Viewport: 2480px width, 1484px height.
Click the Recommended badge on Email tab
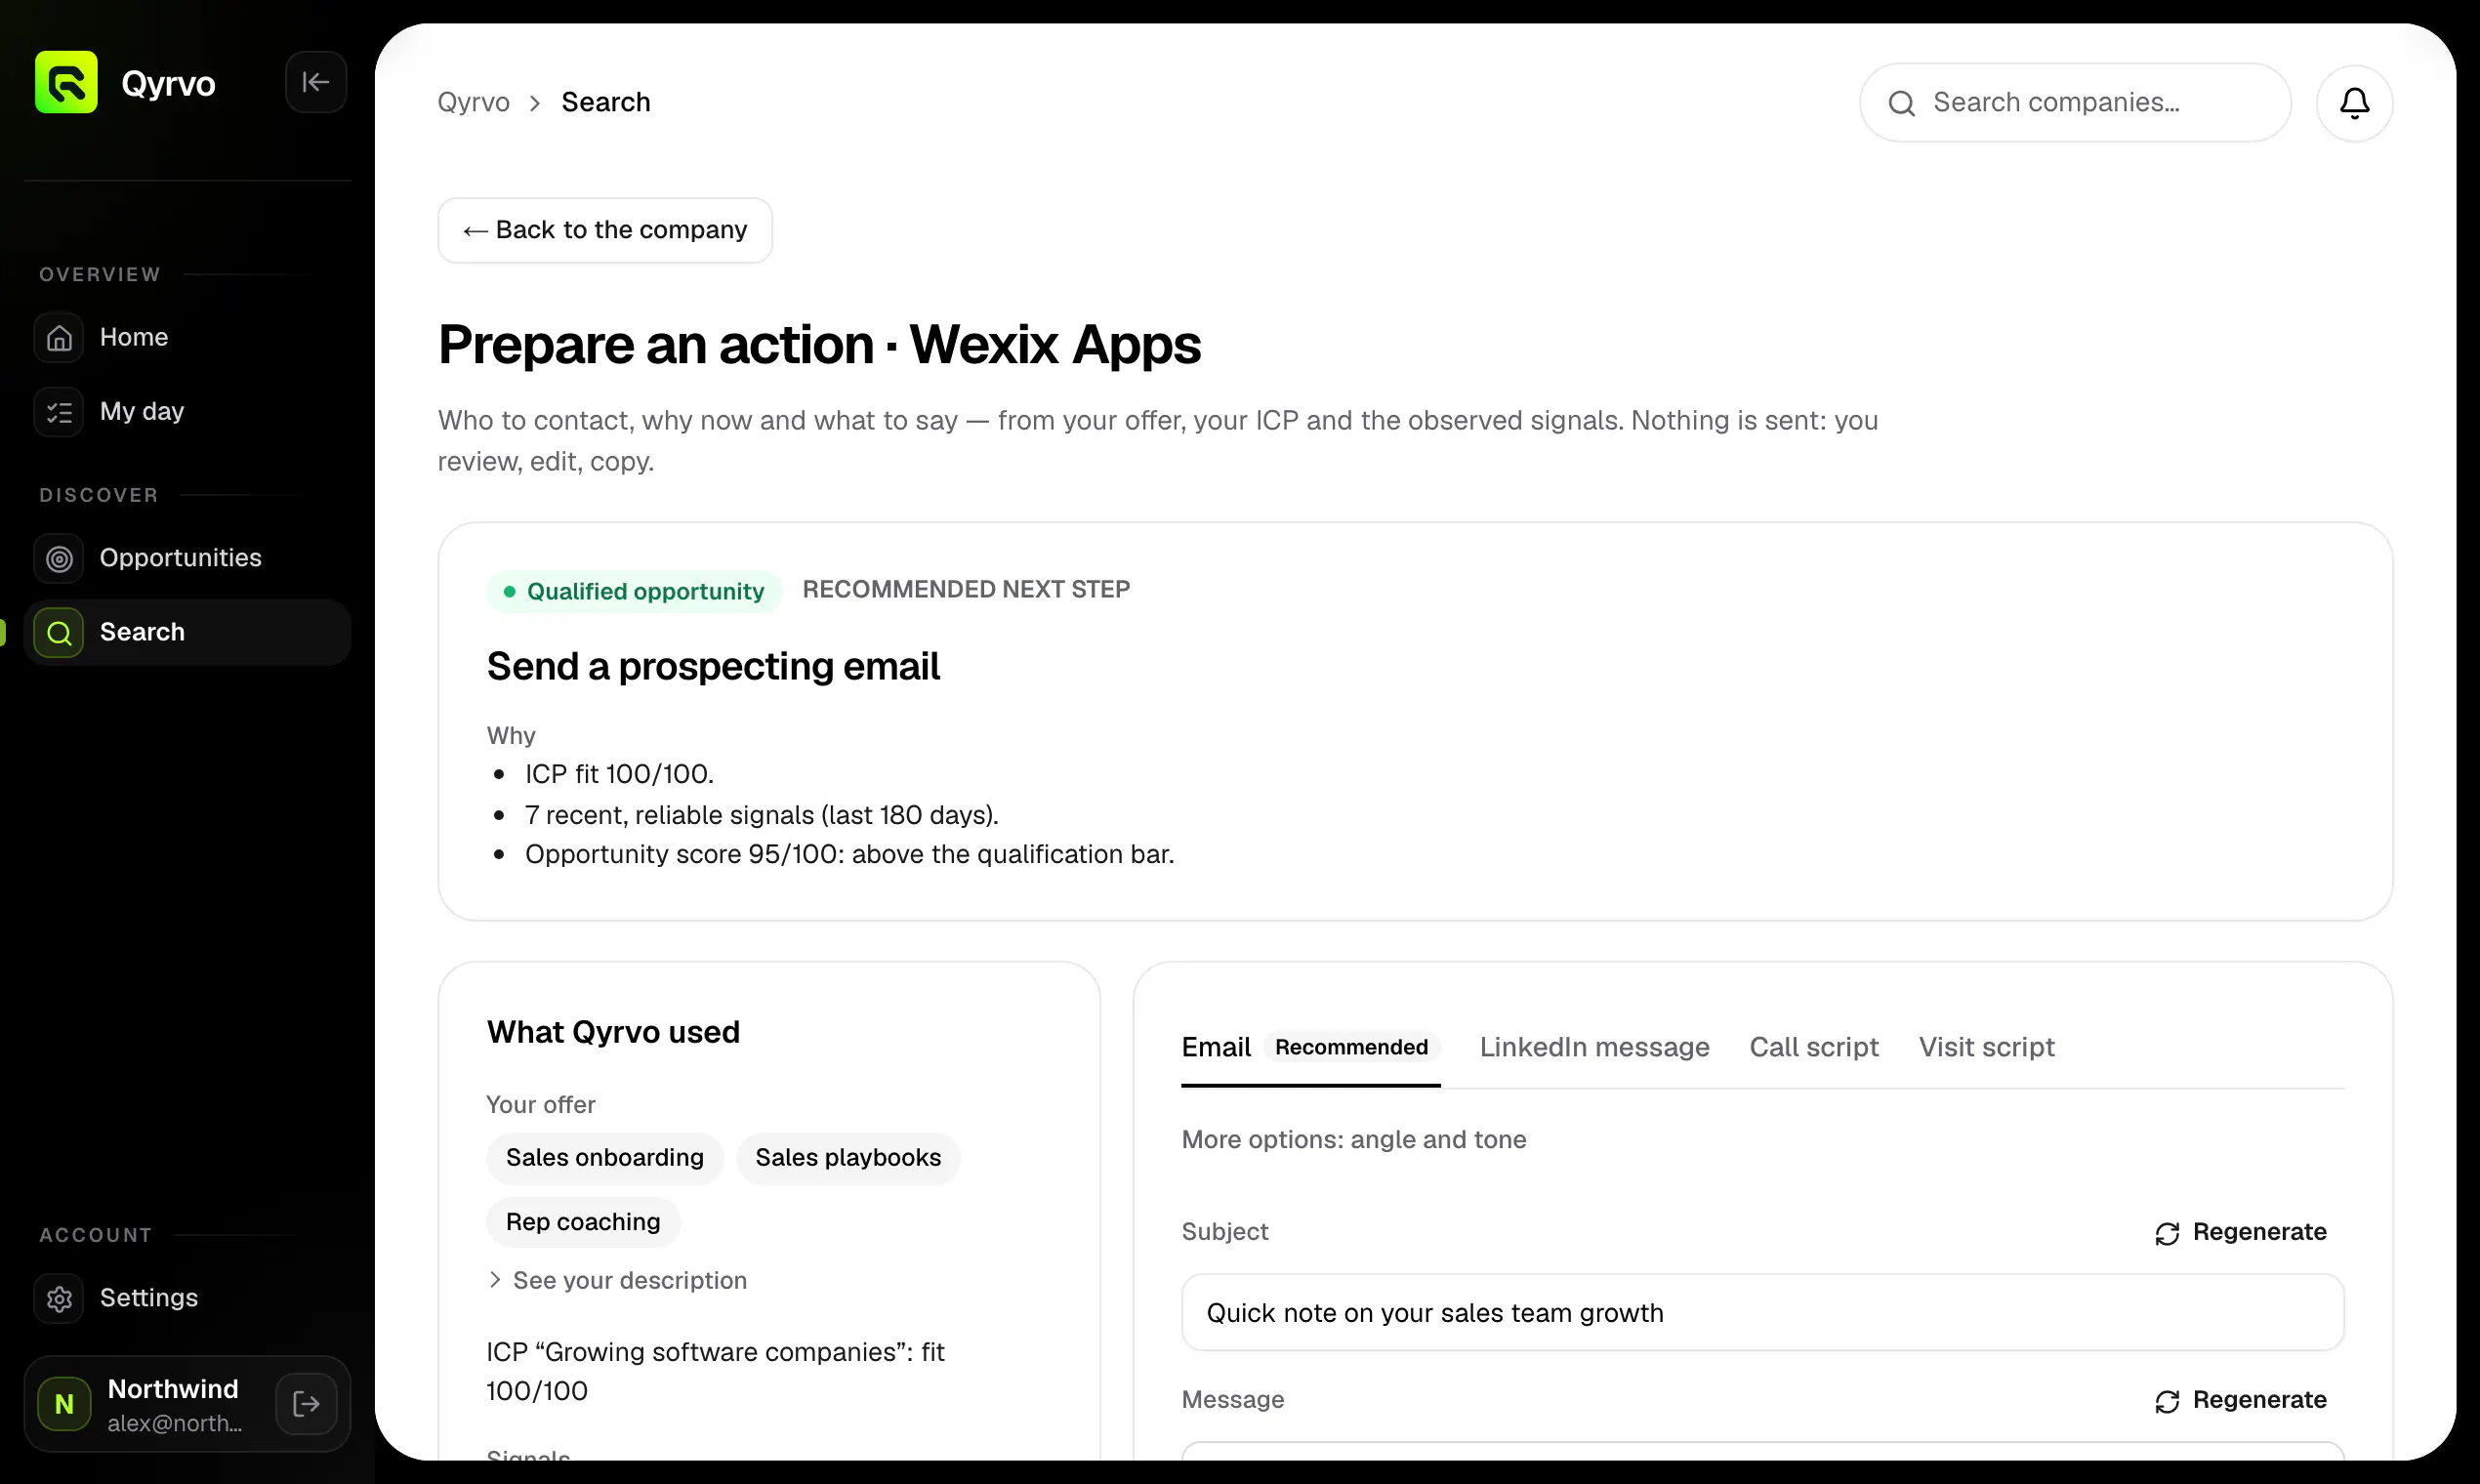(1351, 1047)
